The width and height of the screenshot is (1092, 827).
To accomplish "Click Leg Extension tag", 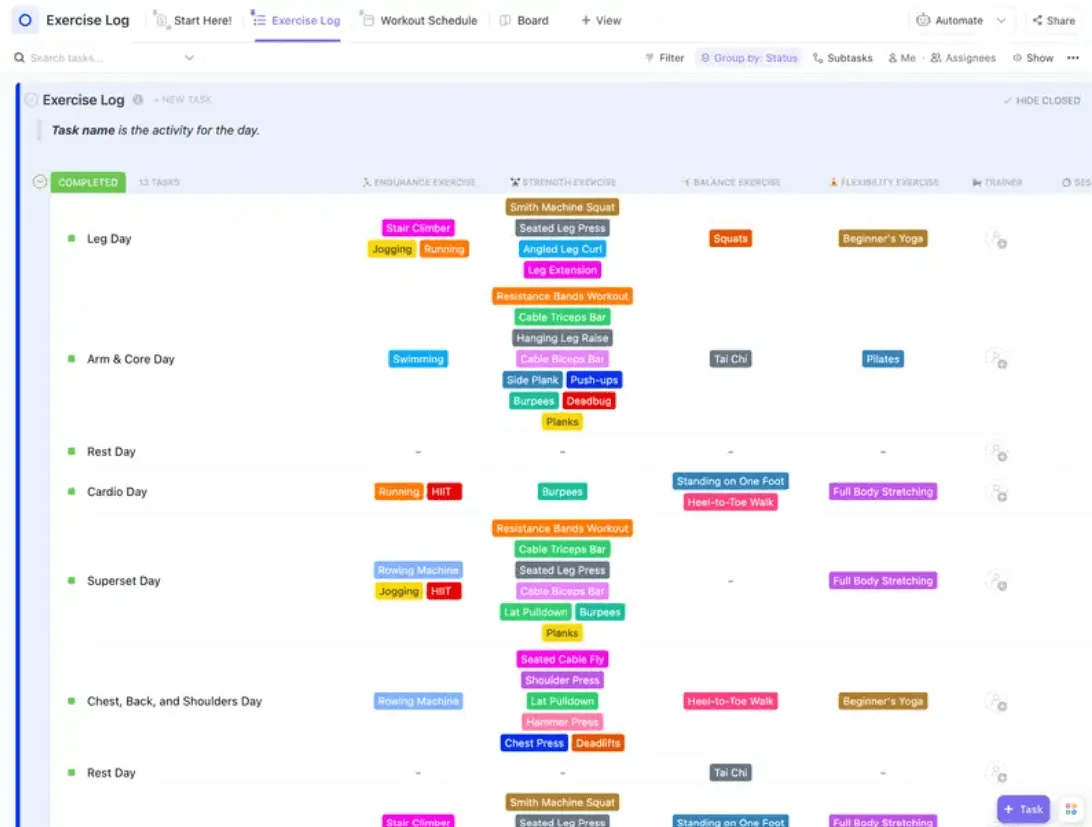I will click(x=562, y=270).
